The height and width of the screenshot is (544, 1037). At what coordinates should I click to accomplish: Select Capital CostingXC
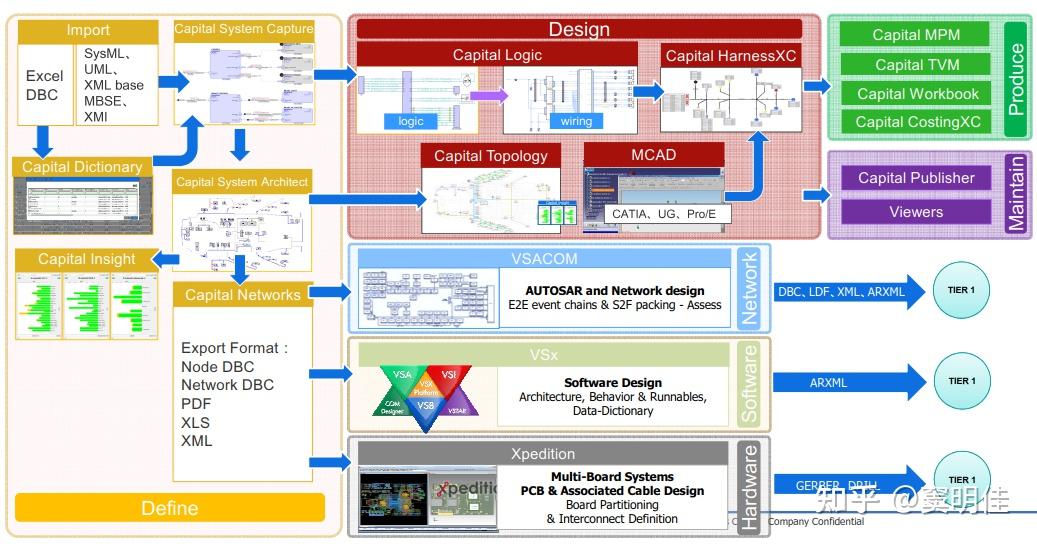[915, 122]
